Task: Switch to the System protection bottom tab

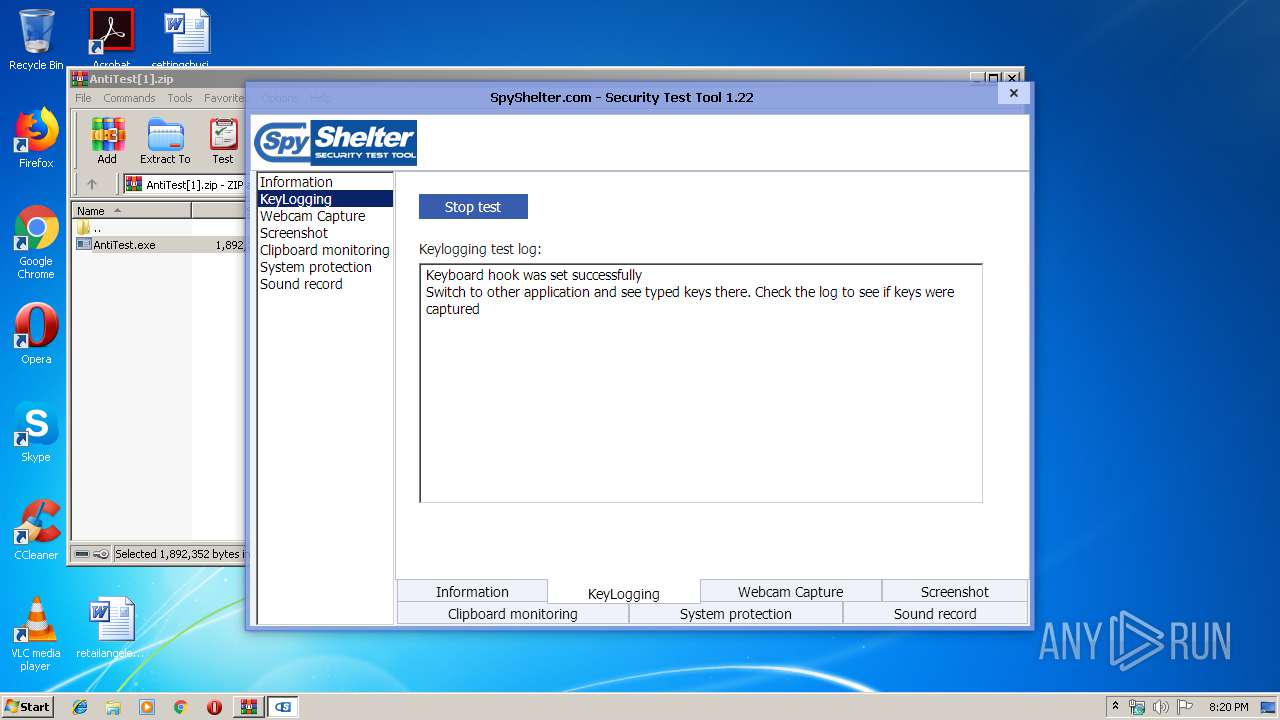Action: click(735, 614)
